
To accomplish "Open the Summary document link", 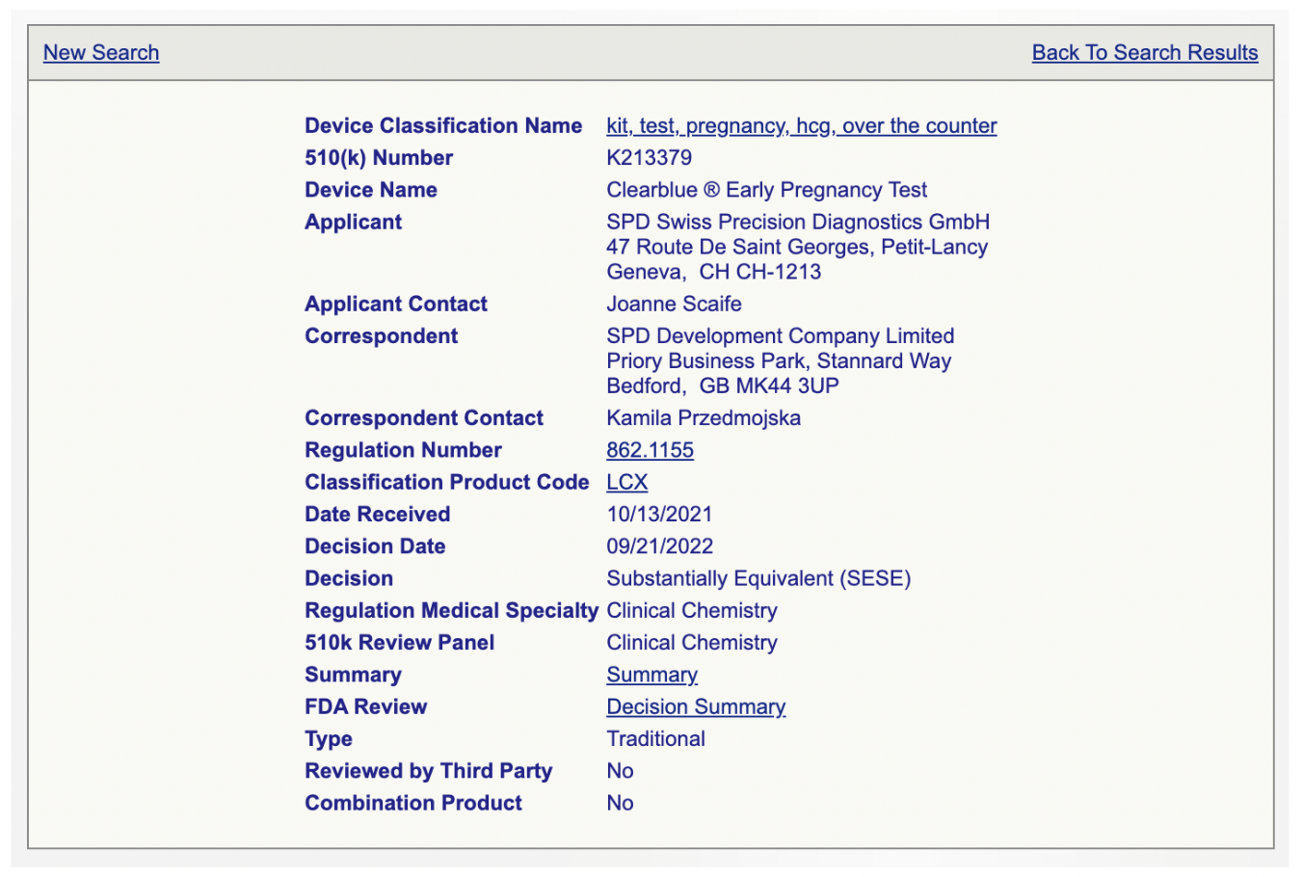I will 651,674.
